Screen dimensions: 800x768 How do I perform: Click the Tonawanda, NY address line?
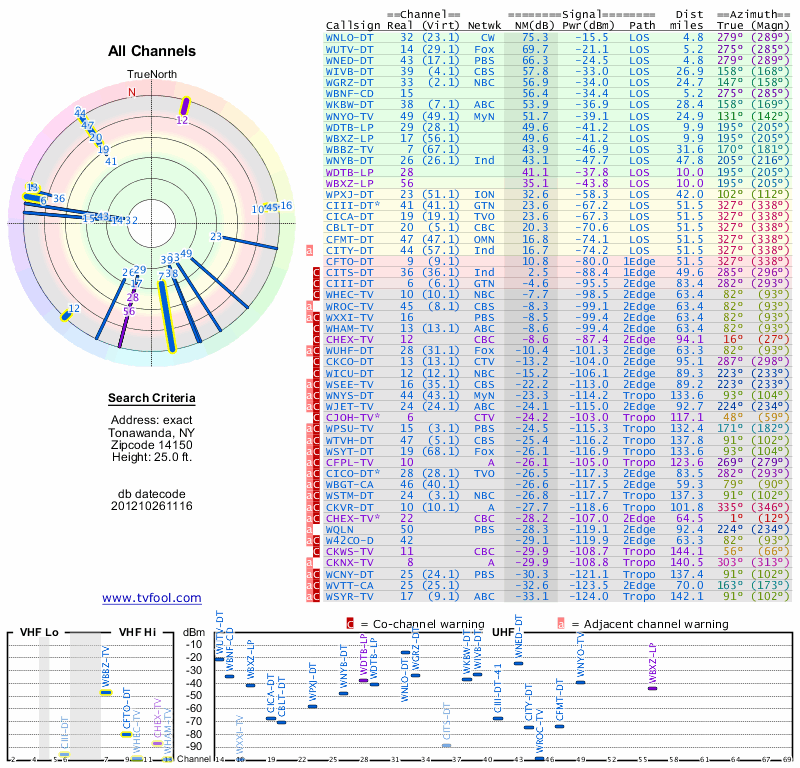tap(152, 433)
